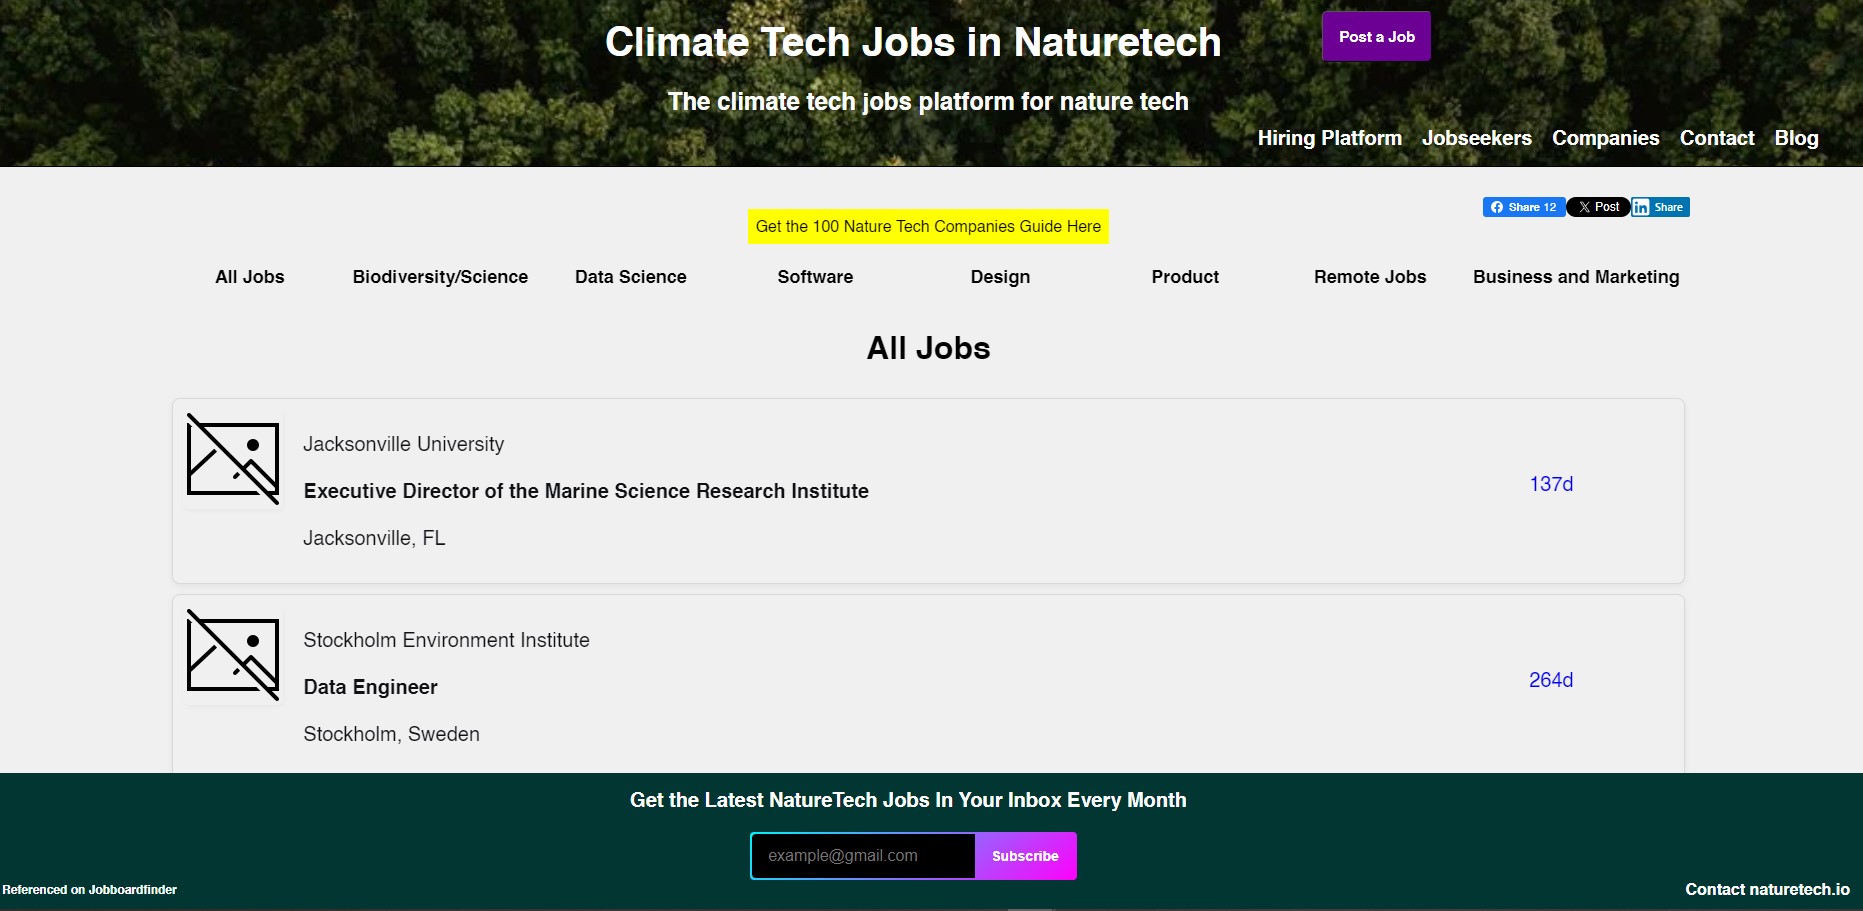Show Software jobs category
This screenshot has width=1863, height=911.
pos(815,277)
